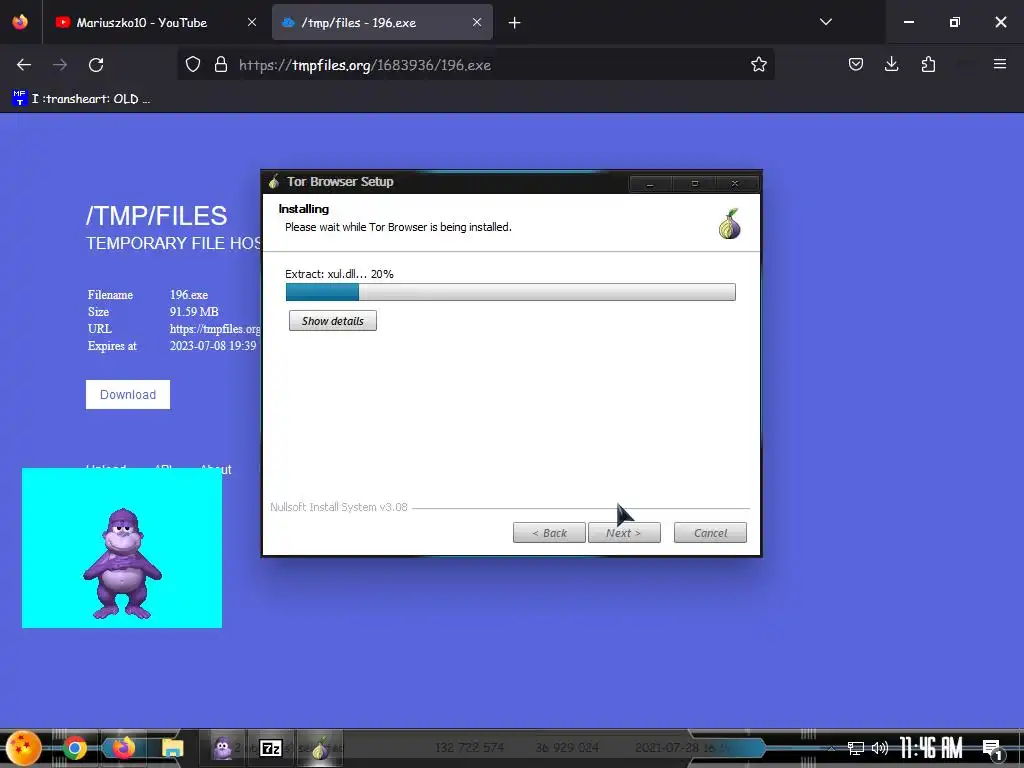Open network status tray icon

(x=856, y=748)
